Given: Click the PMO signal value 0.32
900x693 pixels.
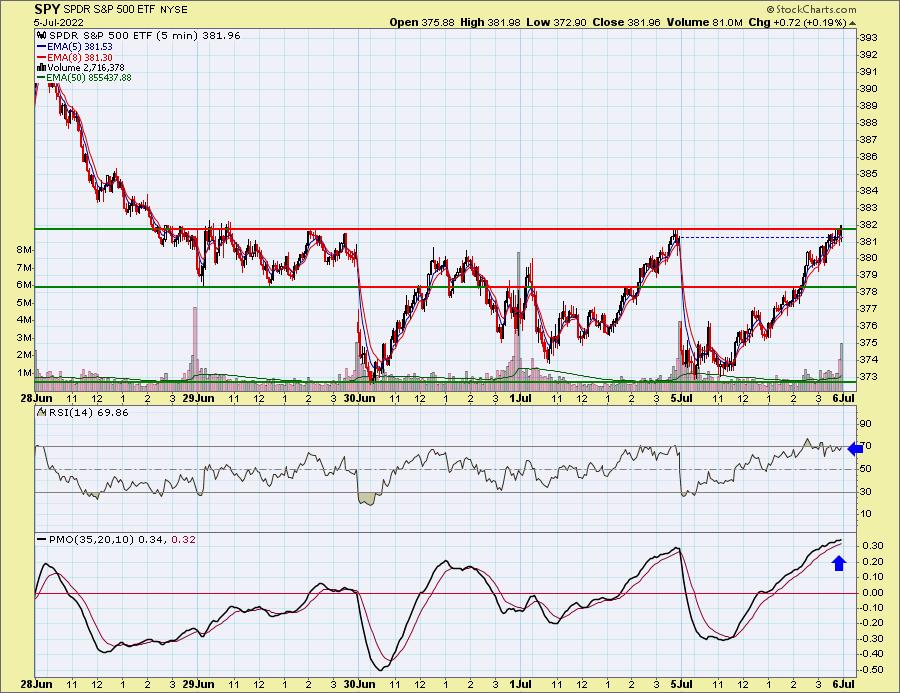Looking at the screenshot, I should pyautogui.click(x=184, y=540).
